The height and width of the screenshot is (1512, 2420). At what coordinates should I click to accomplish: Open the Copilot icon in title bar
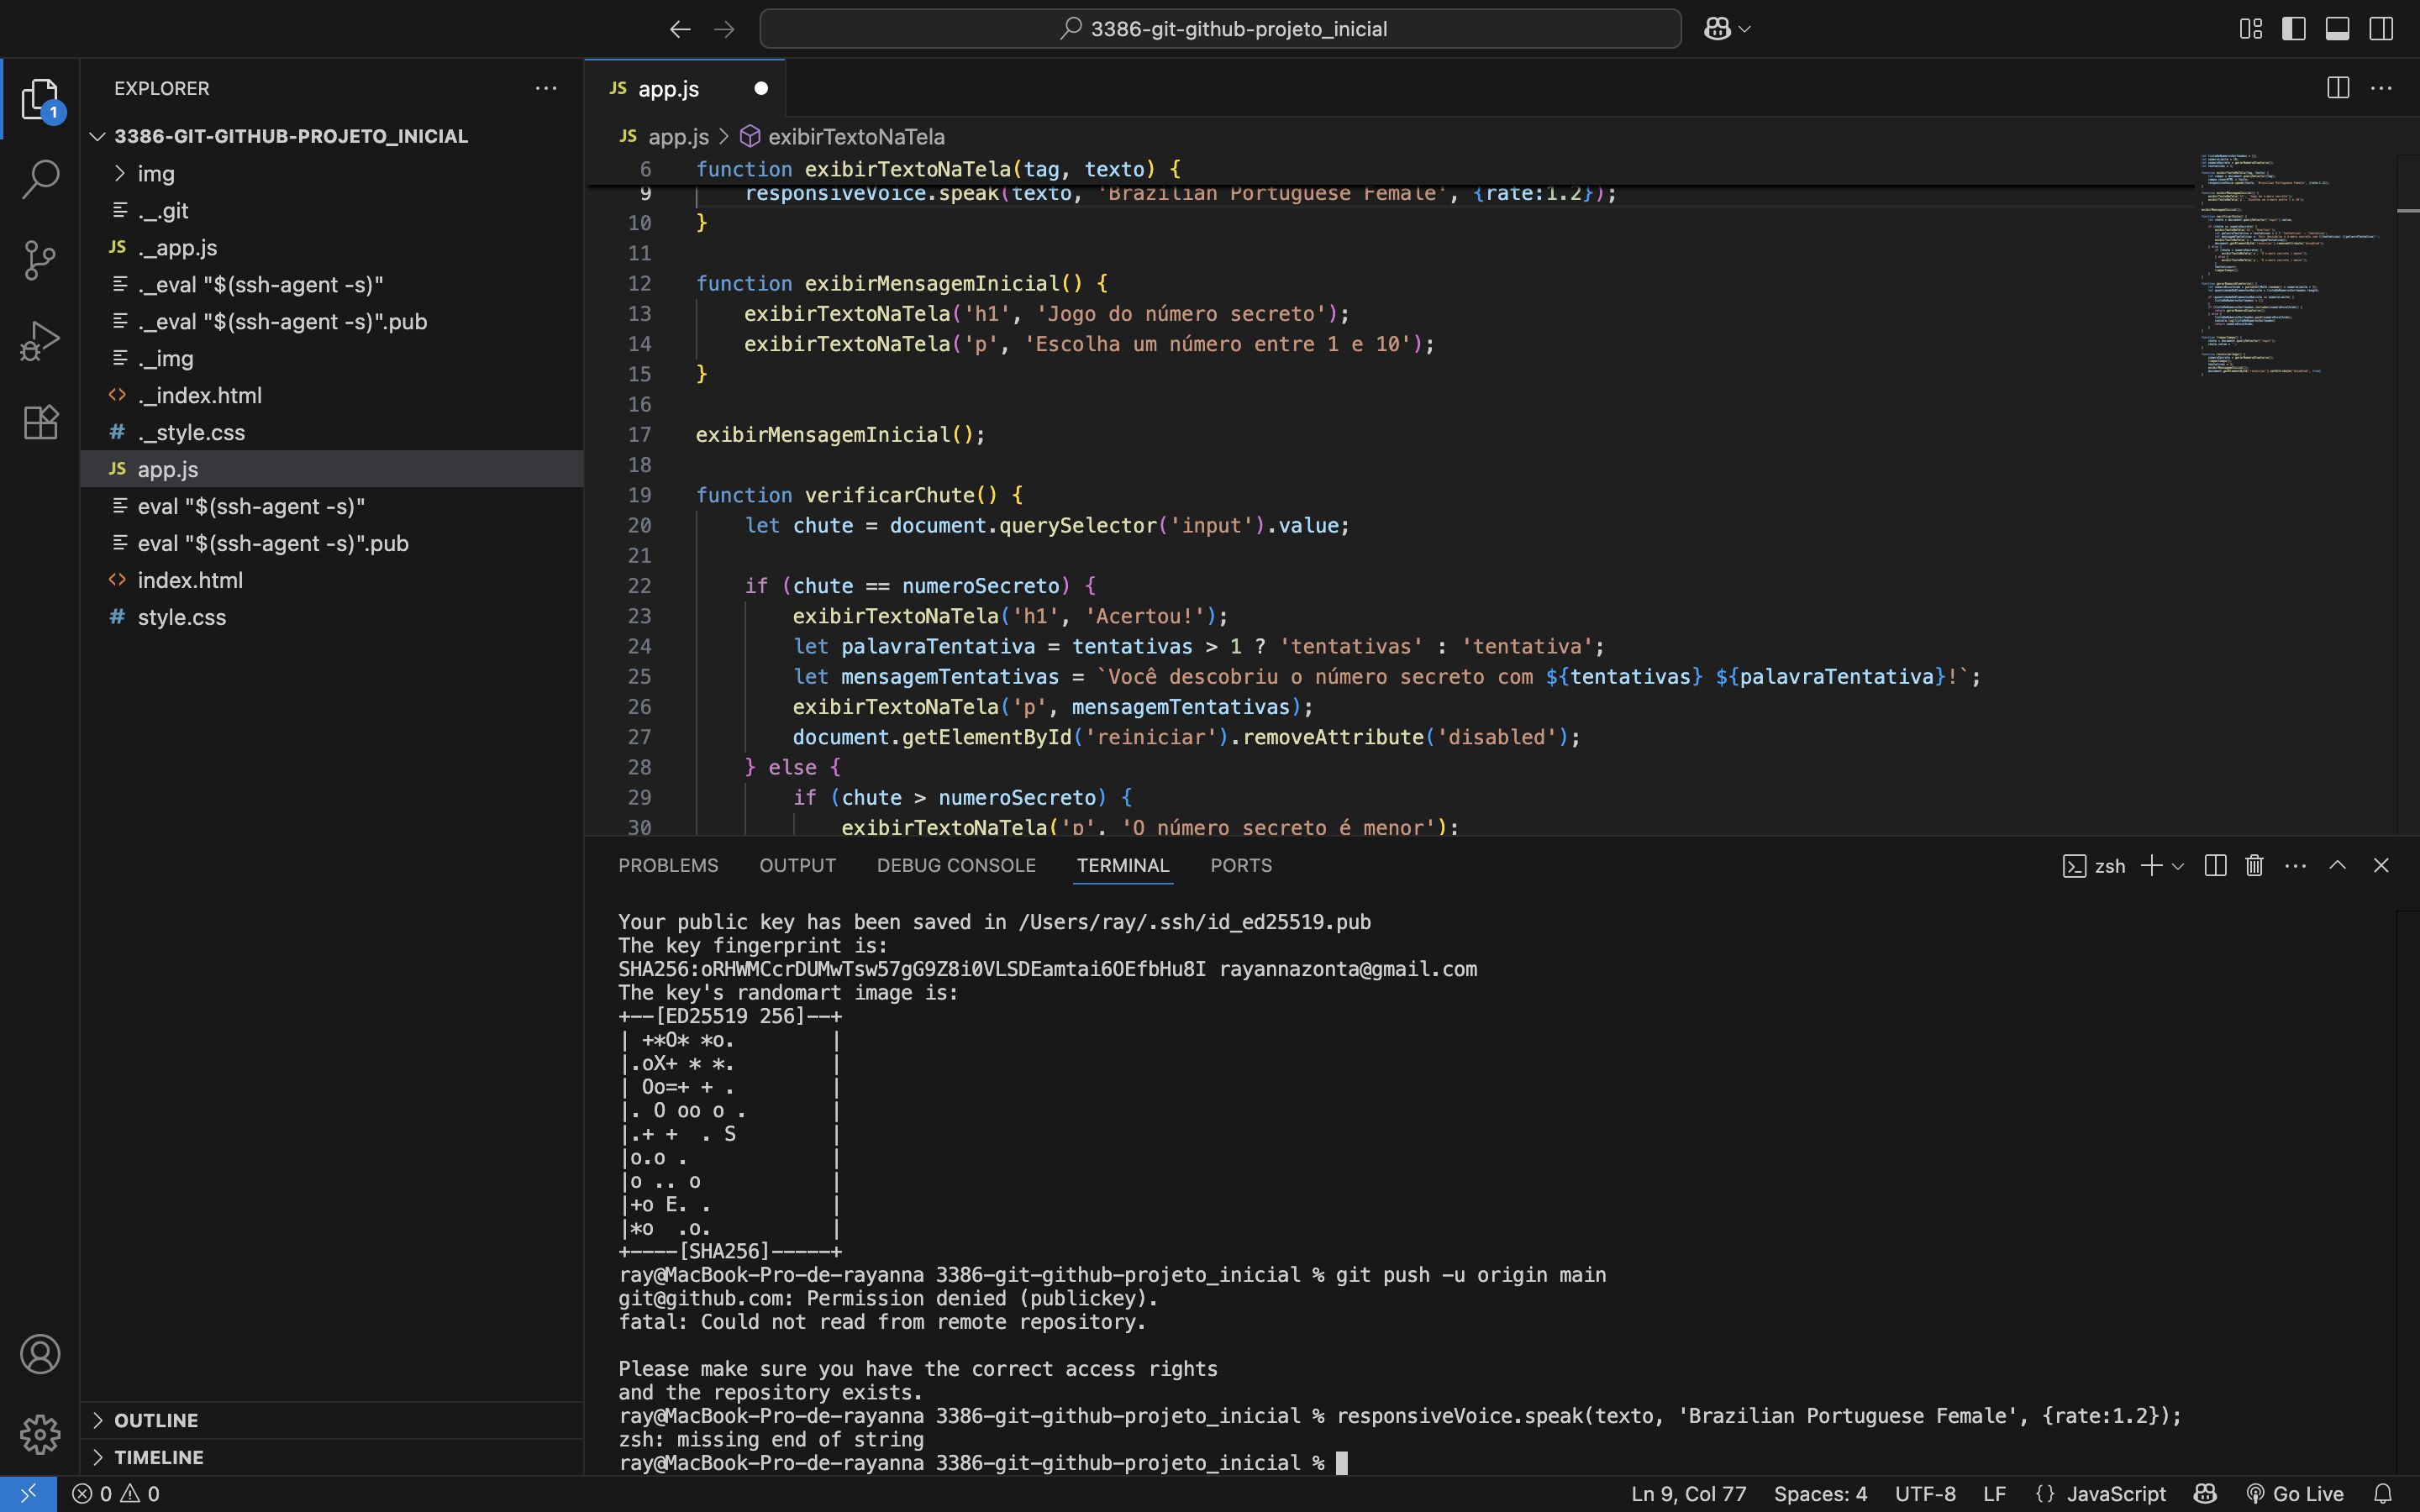tap(1717, 29)
